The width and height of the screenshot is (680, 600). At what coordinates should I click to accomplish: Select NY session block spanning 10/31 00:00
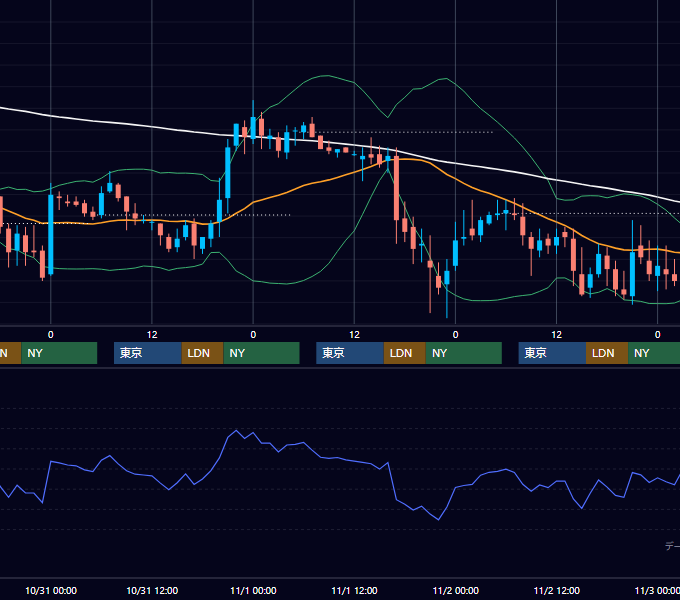tap(59, 353)
